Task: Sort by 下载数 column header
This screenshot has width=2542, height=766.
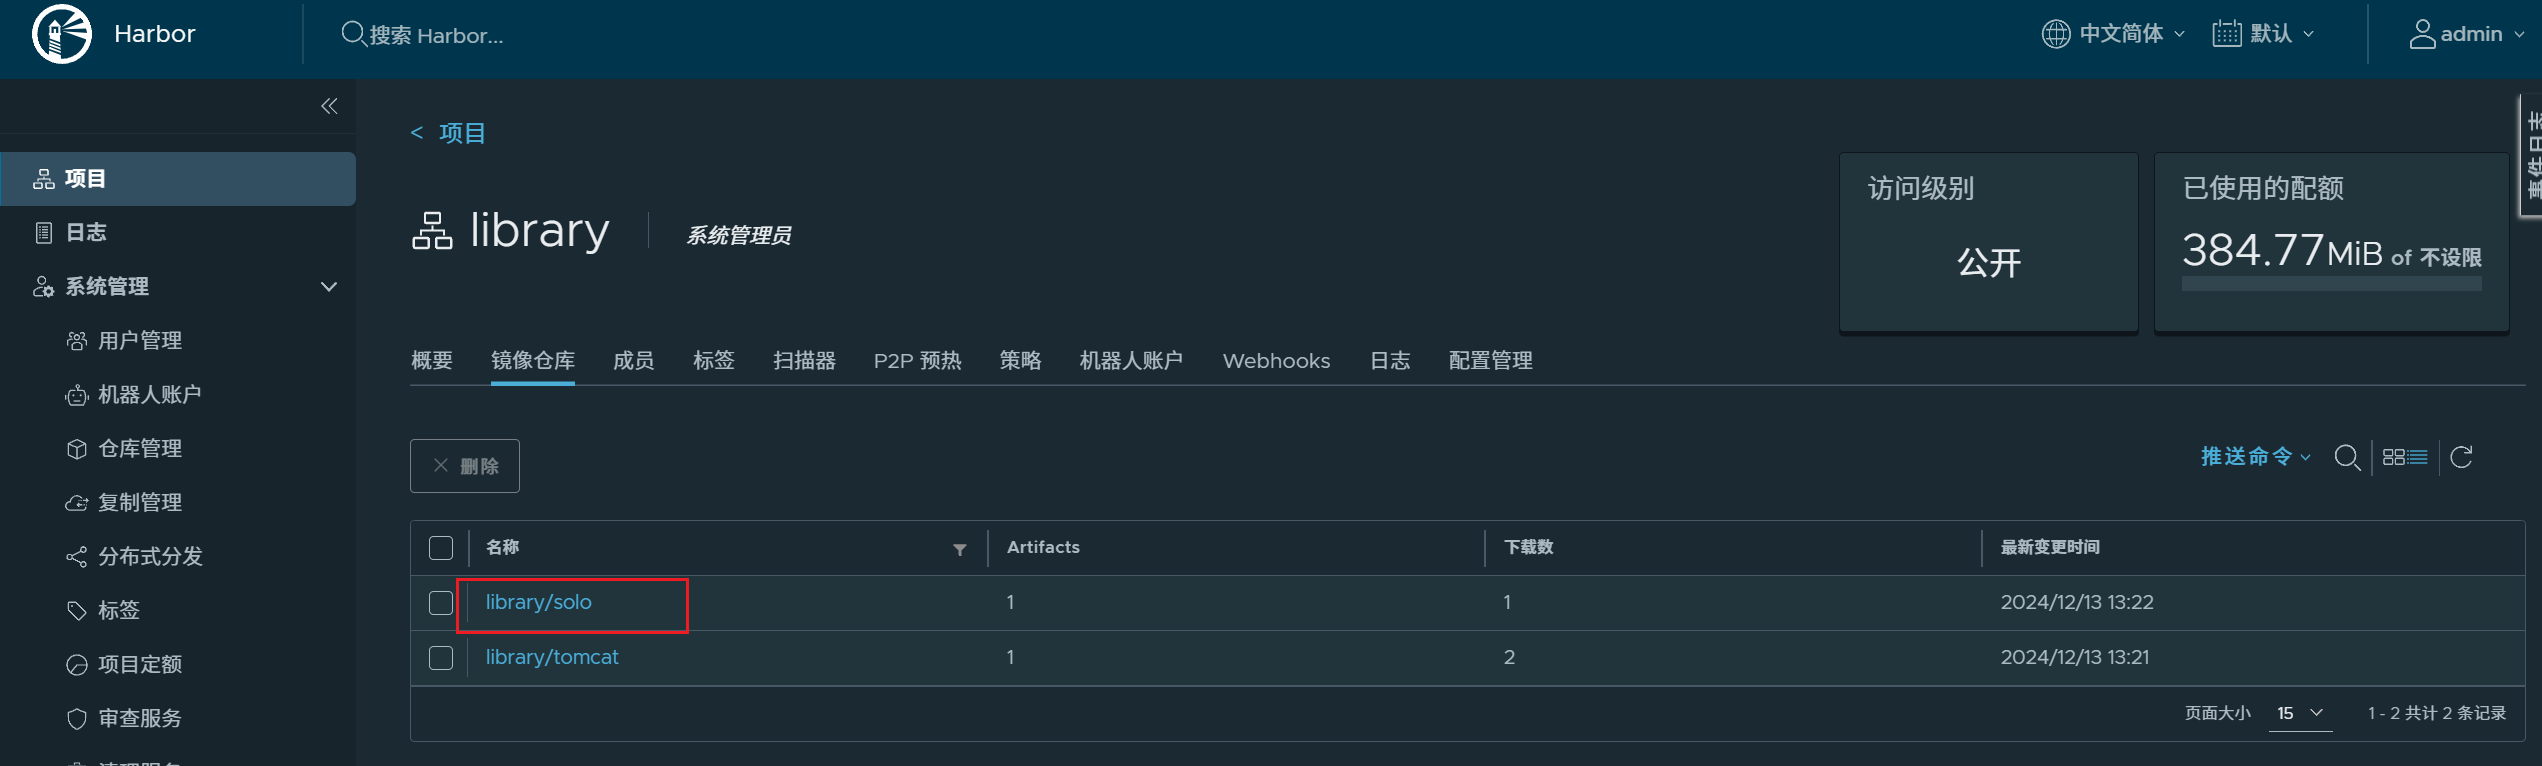Action: pyautogui.click(x=1529, y=548)
